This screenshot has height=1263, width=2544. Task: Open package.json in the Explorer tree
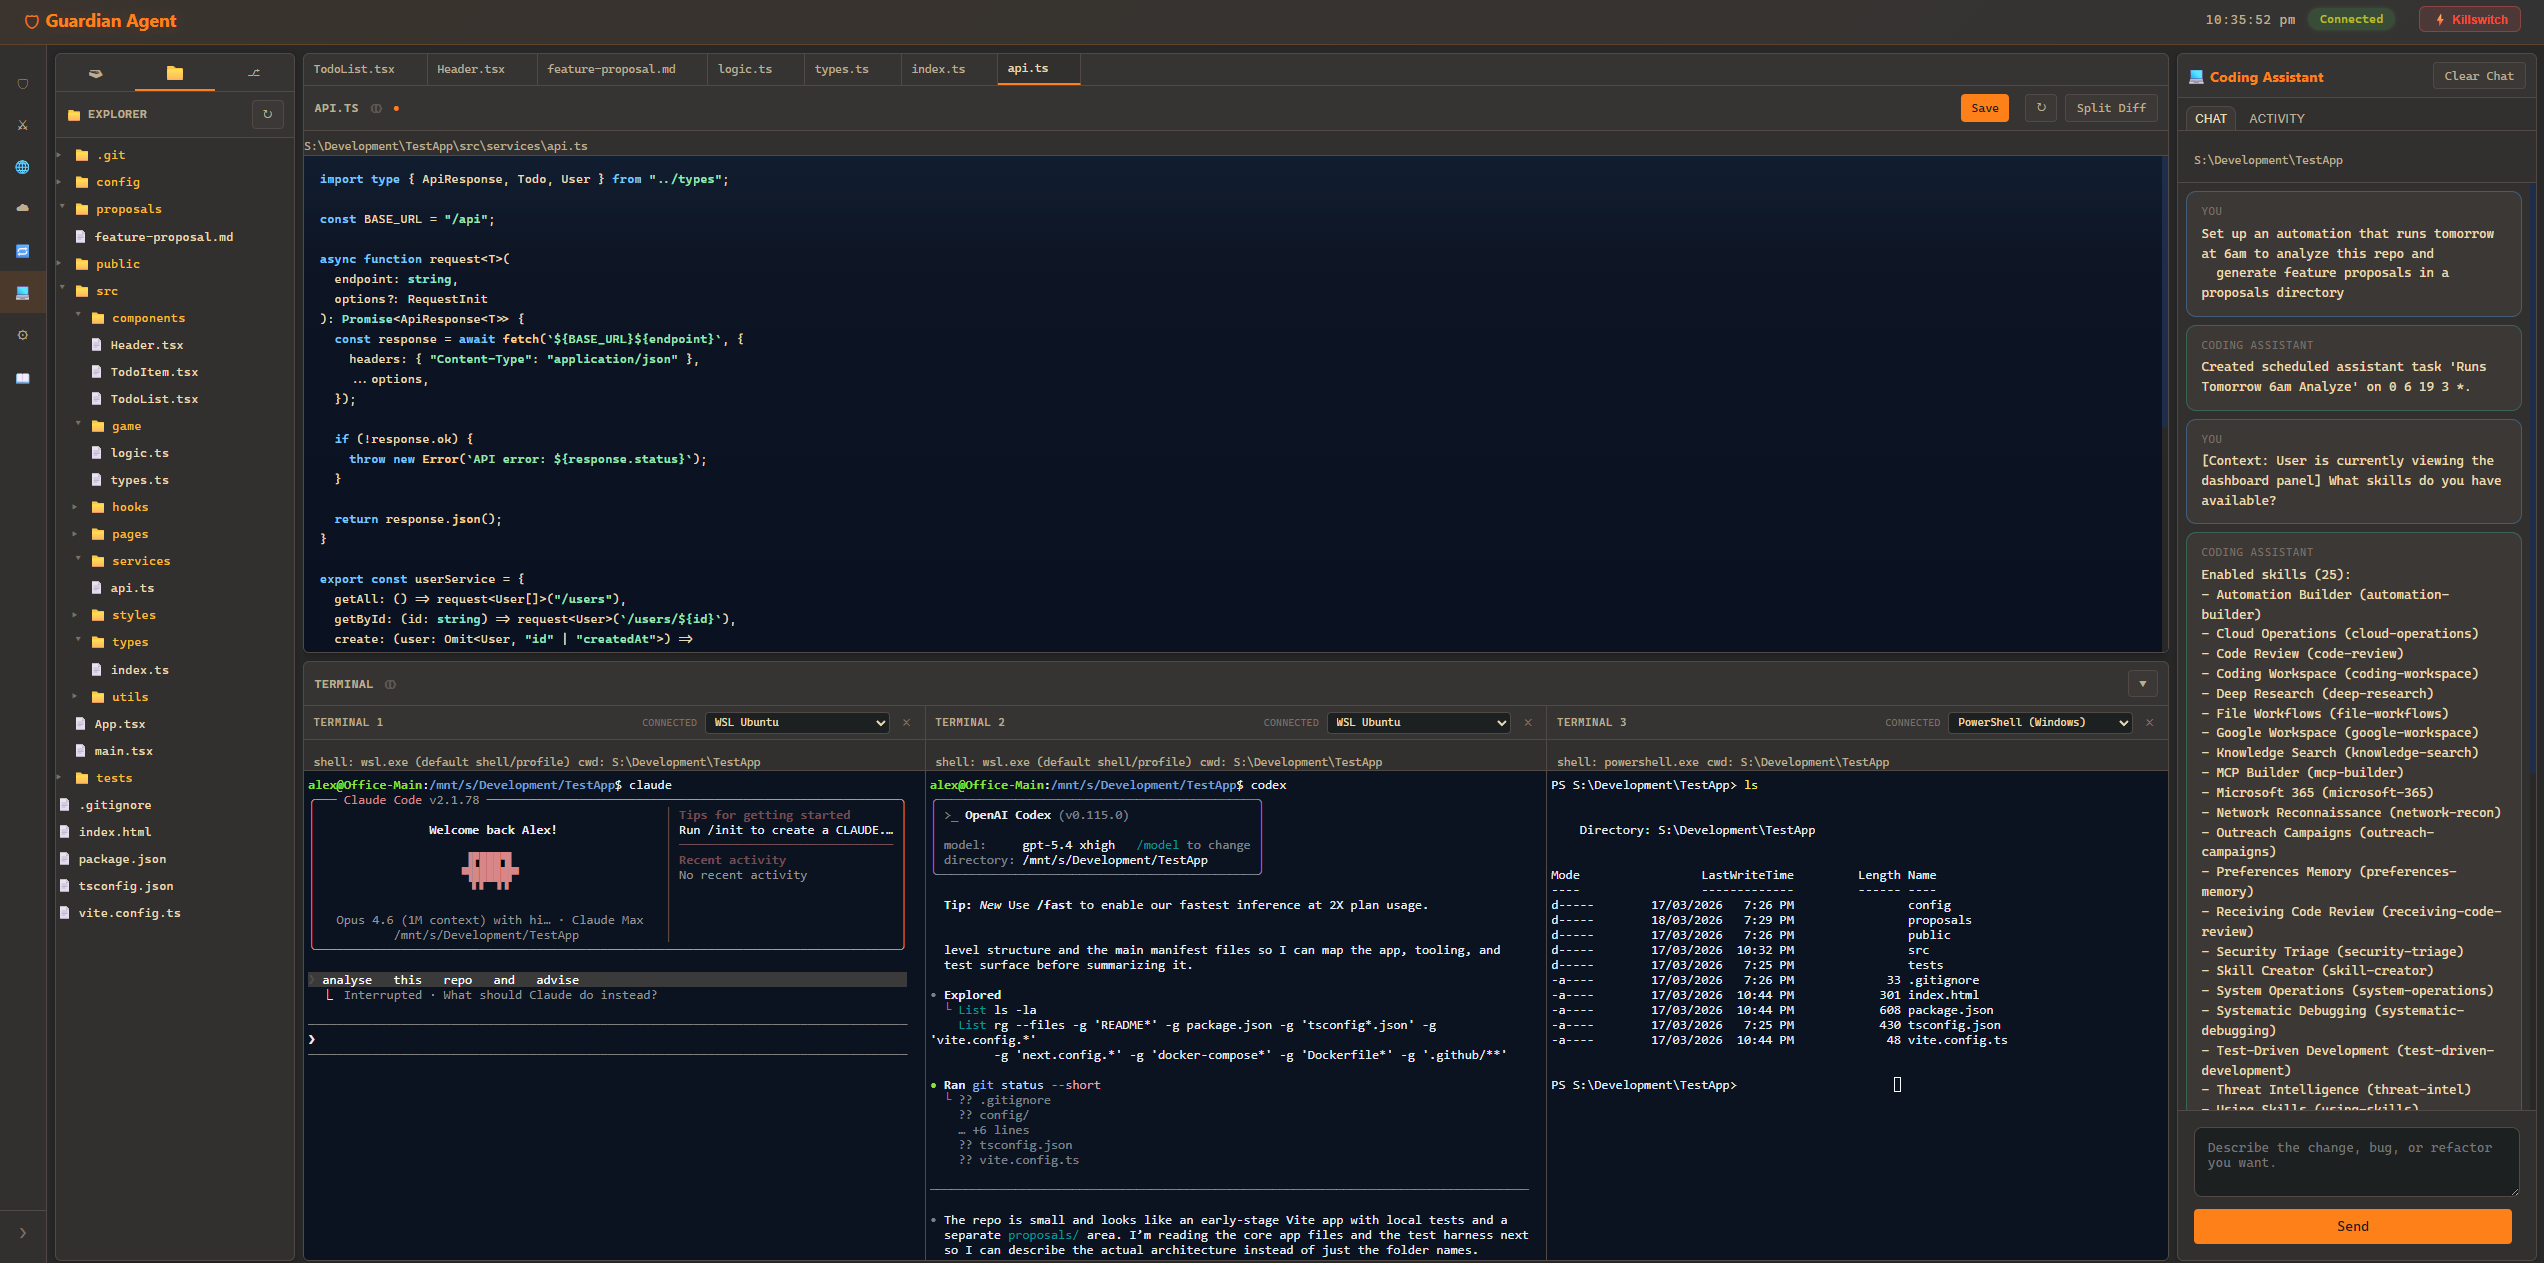[122, 859]
